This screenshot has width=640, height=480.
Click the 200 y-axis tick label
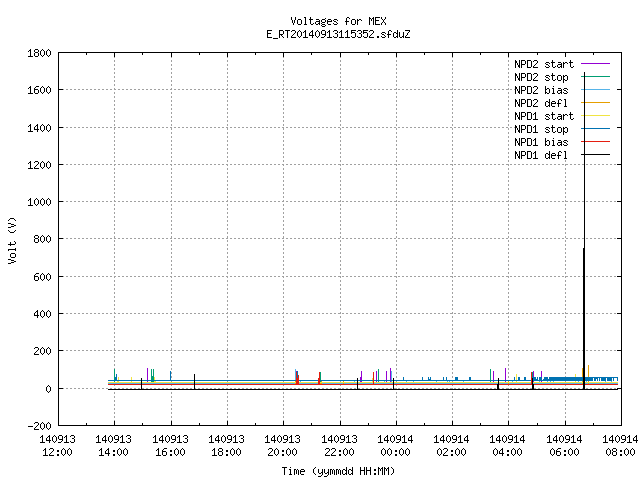tap(42, 351)
